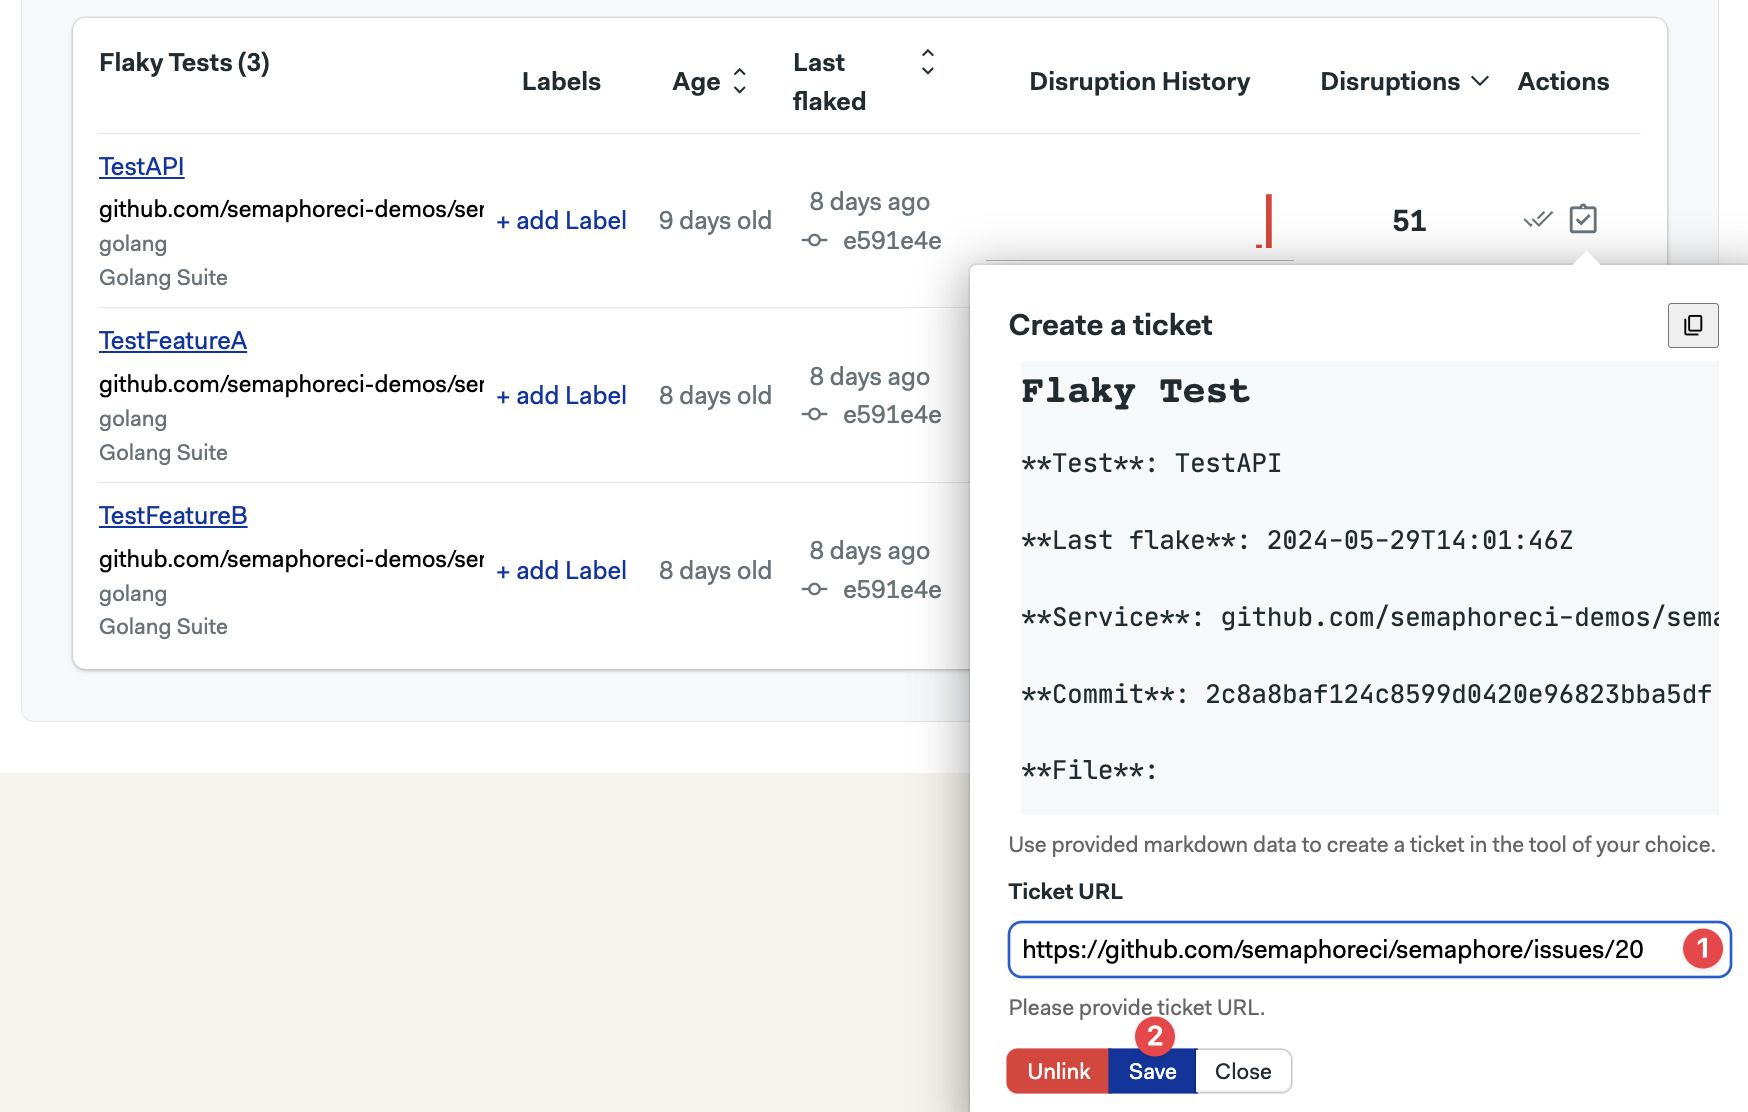Click the Labels column header

point(561,81)
